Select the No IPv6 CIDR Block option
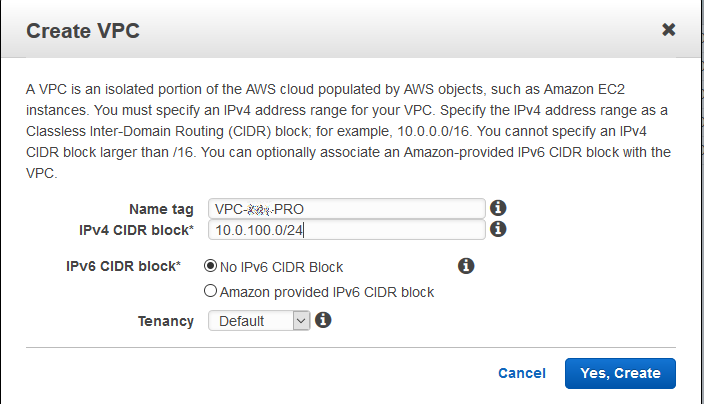The image size is (704, 404). pos(210,267)
